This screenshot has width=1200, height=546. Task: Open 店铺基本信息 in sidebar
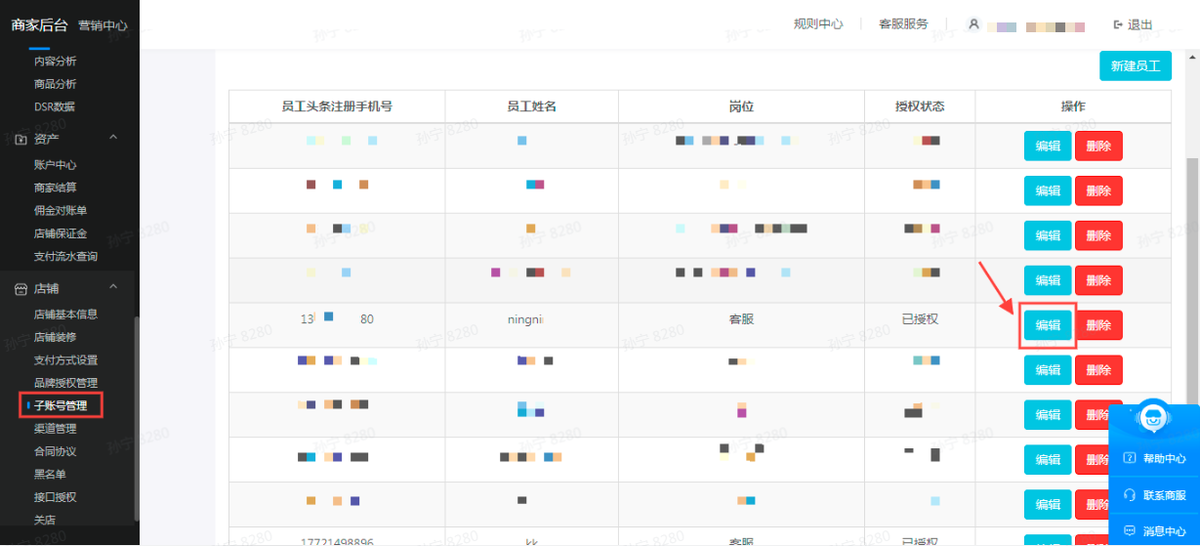coord(66,314)
